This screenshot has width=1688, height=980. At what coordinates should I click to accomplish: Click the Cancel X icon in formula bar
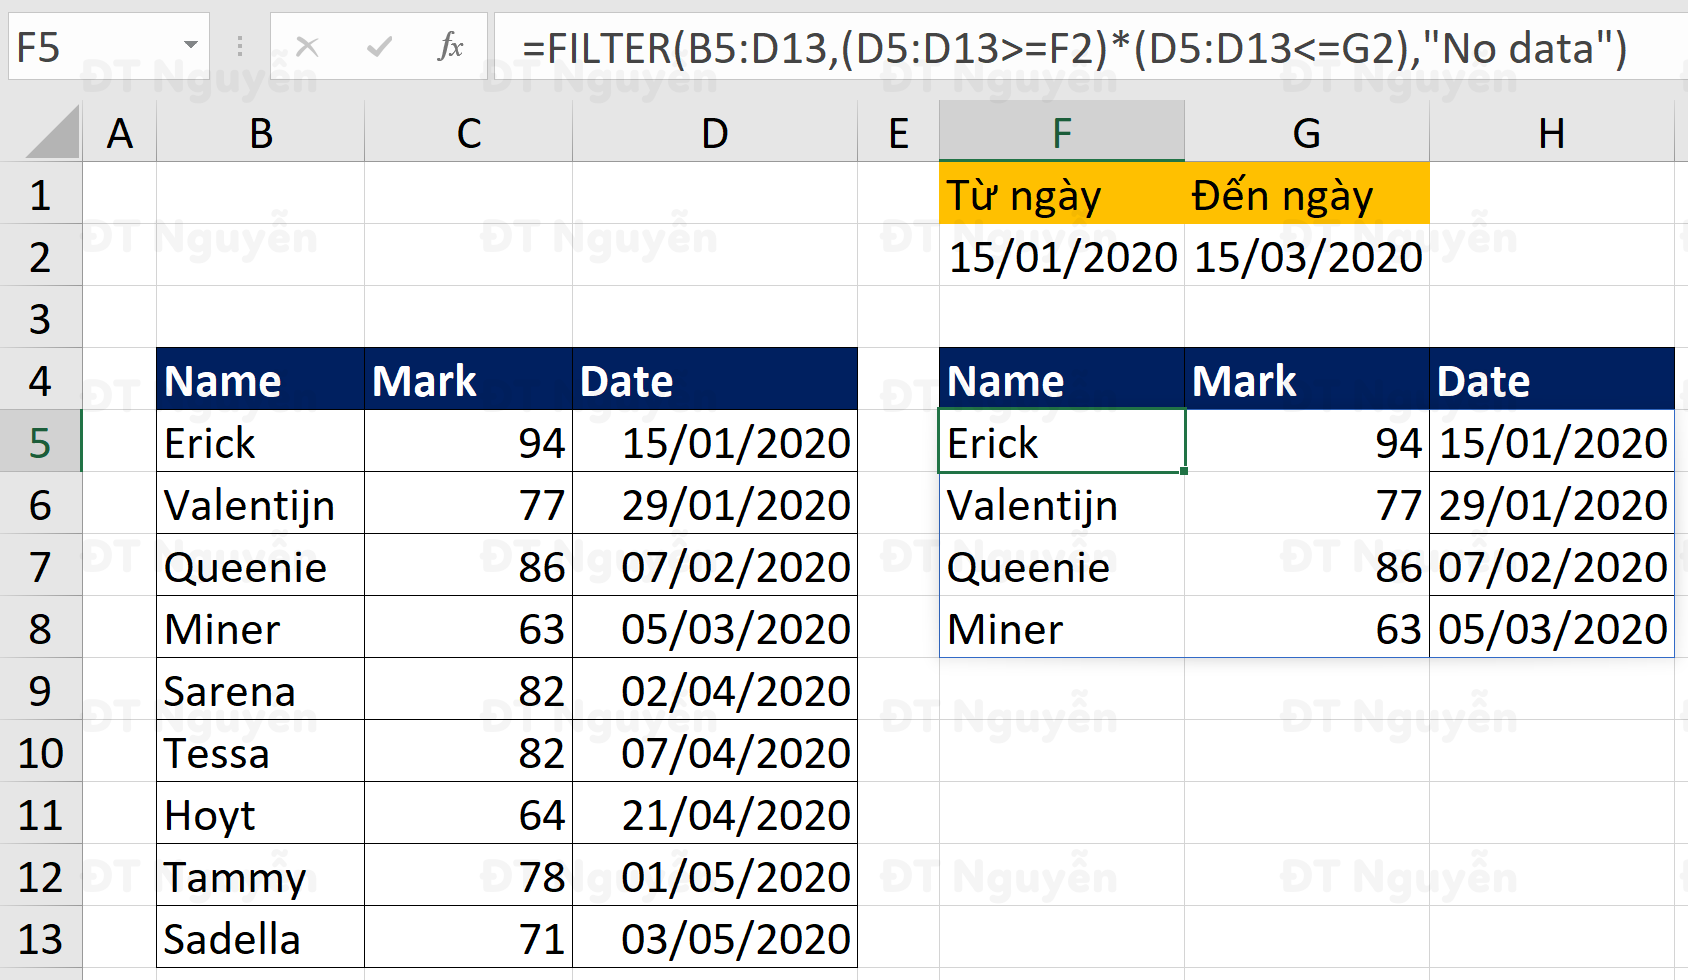[307, 46]
